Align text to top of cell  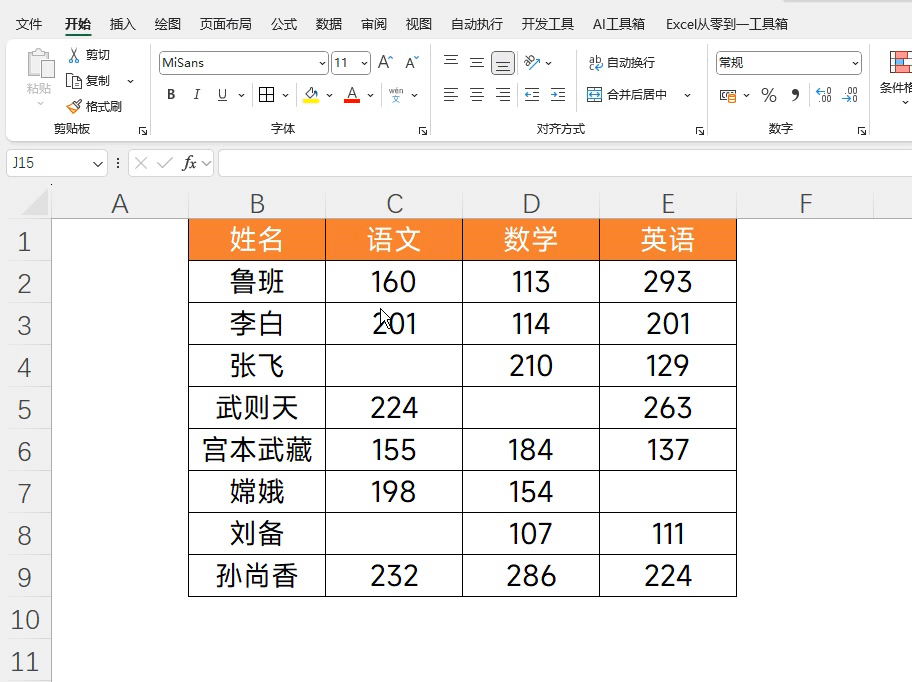(451, 61)
